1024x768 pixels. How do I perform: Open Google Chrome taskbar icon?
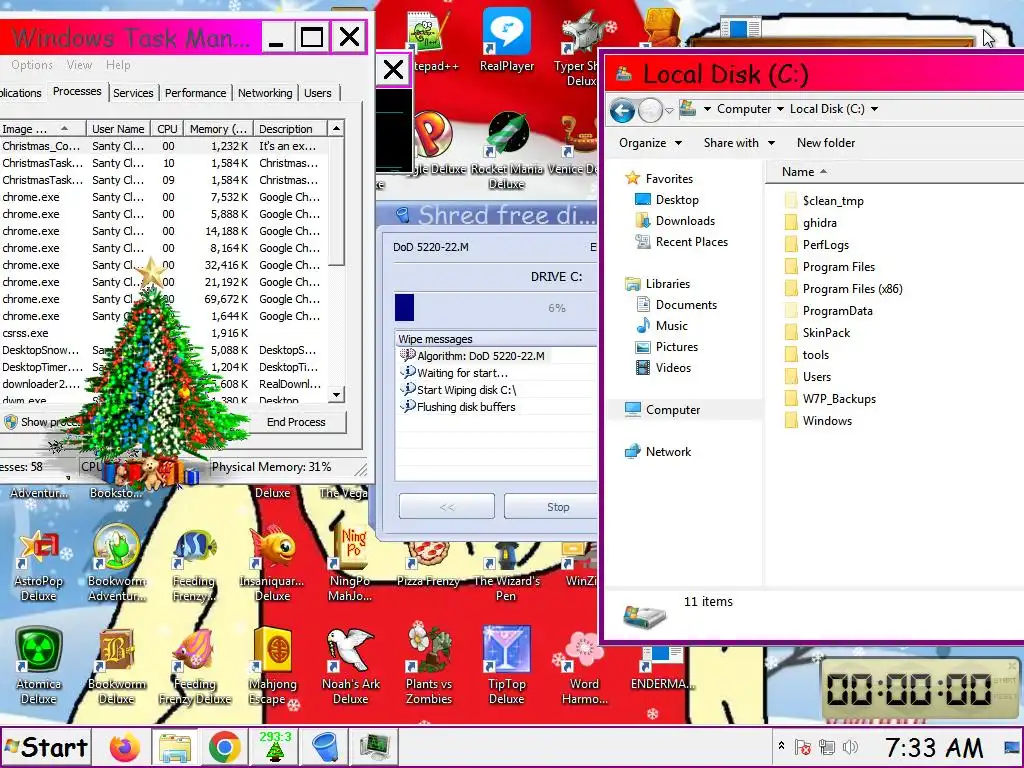pos(224,747)
